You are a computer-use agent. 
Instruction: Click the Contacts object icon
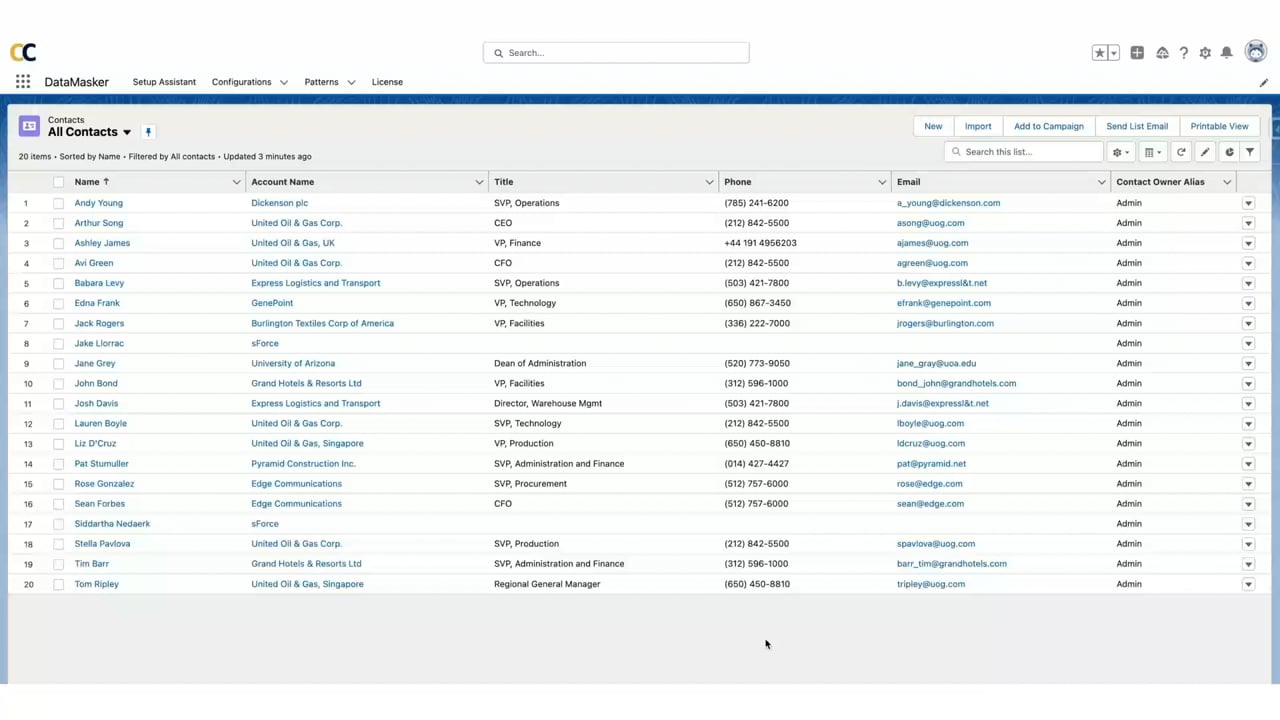coord(29,126)
